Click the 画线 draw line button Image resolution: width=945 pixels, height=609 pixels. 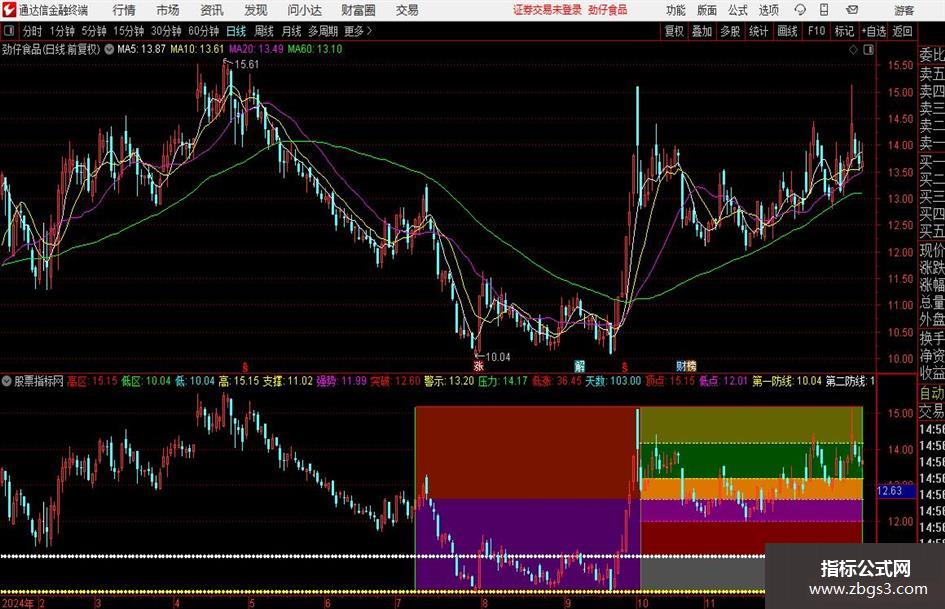tap(788, 31)
